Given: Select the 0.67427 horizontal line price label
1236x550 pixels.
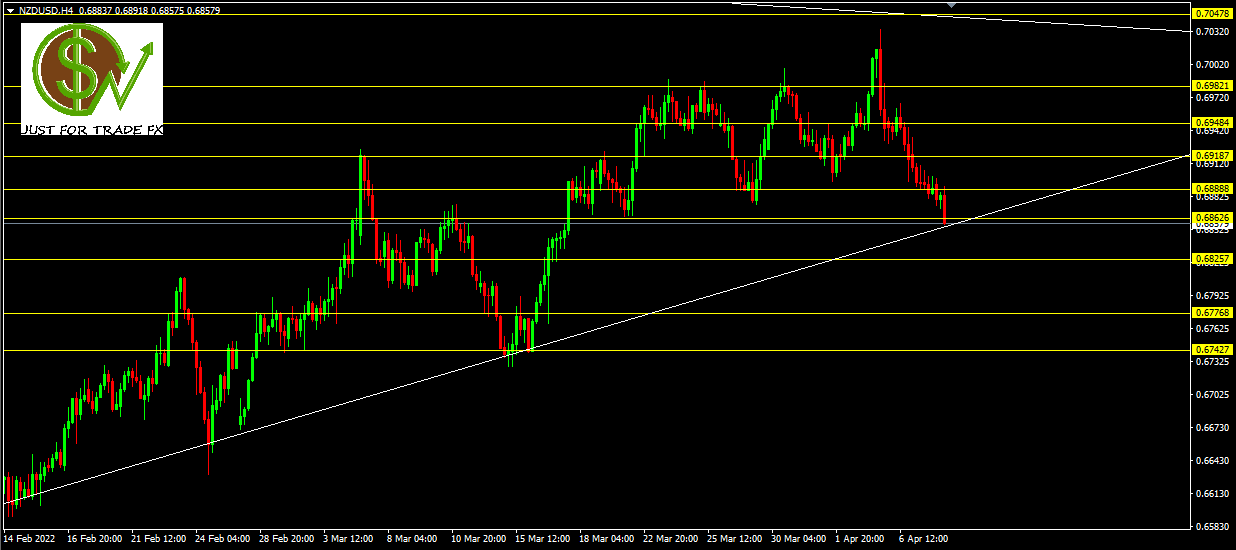Looking at the screenshot, I should [1213, 349].
